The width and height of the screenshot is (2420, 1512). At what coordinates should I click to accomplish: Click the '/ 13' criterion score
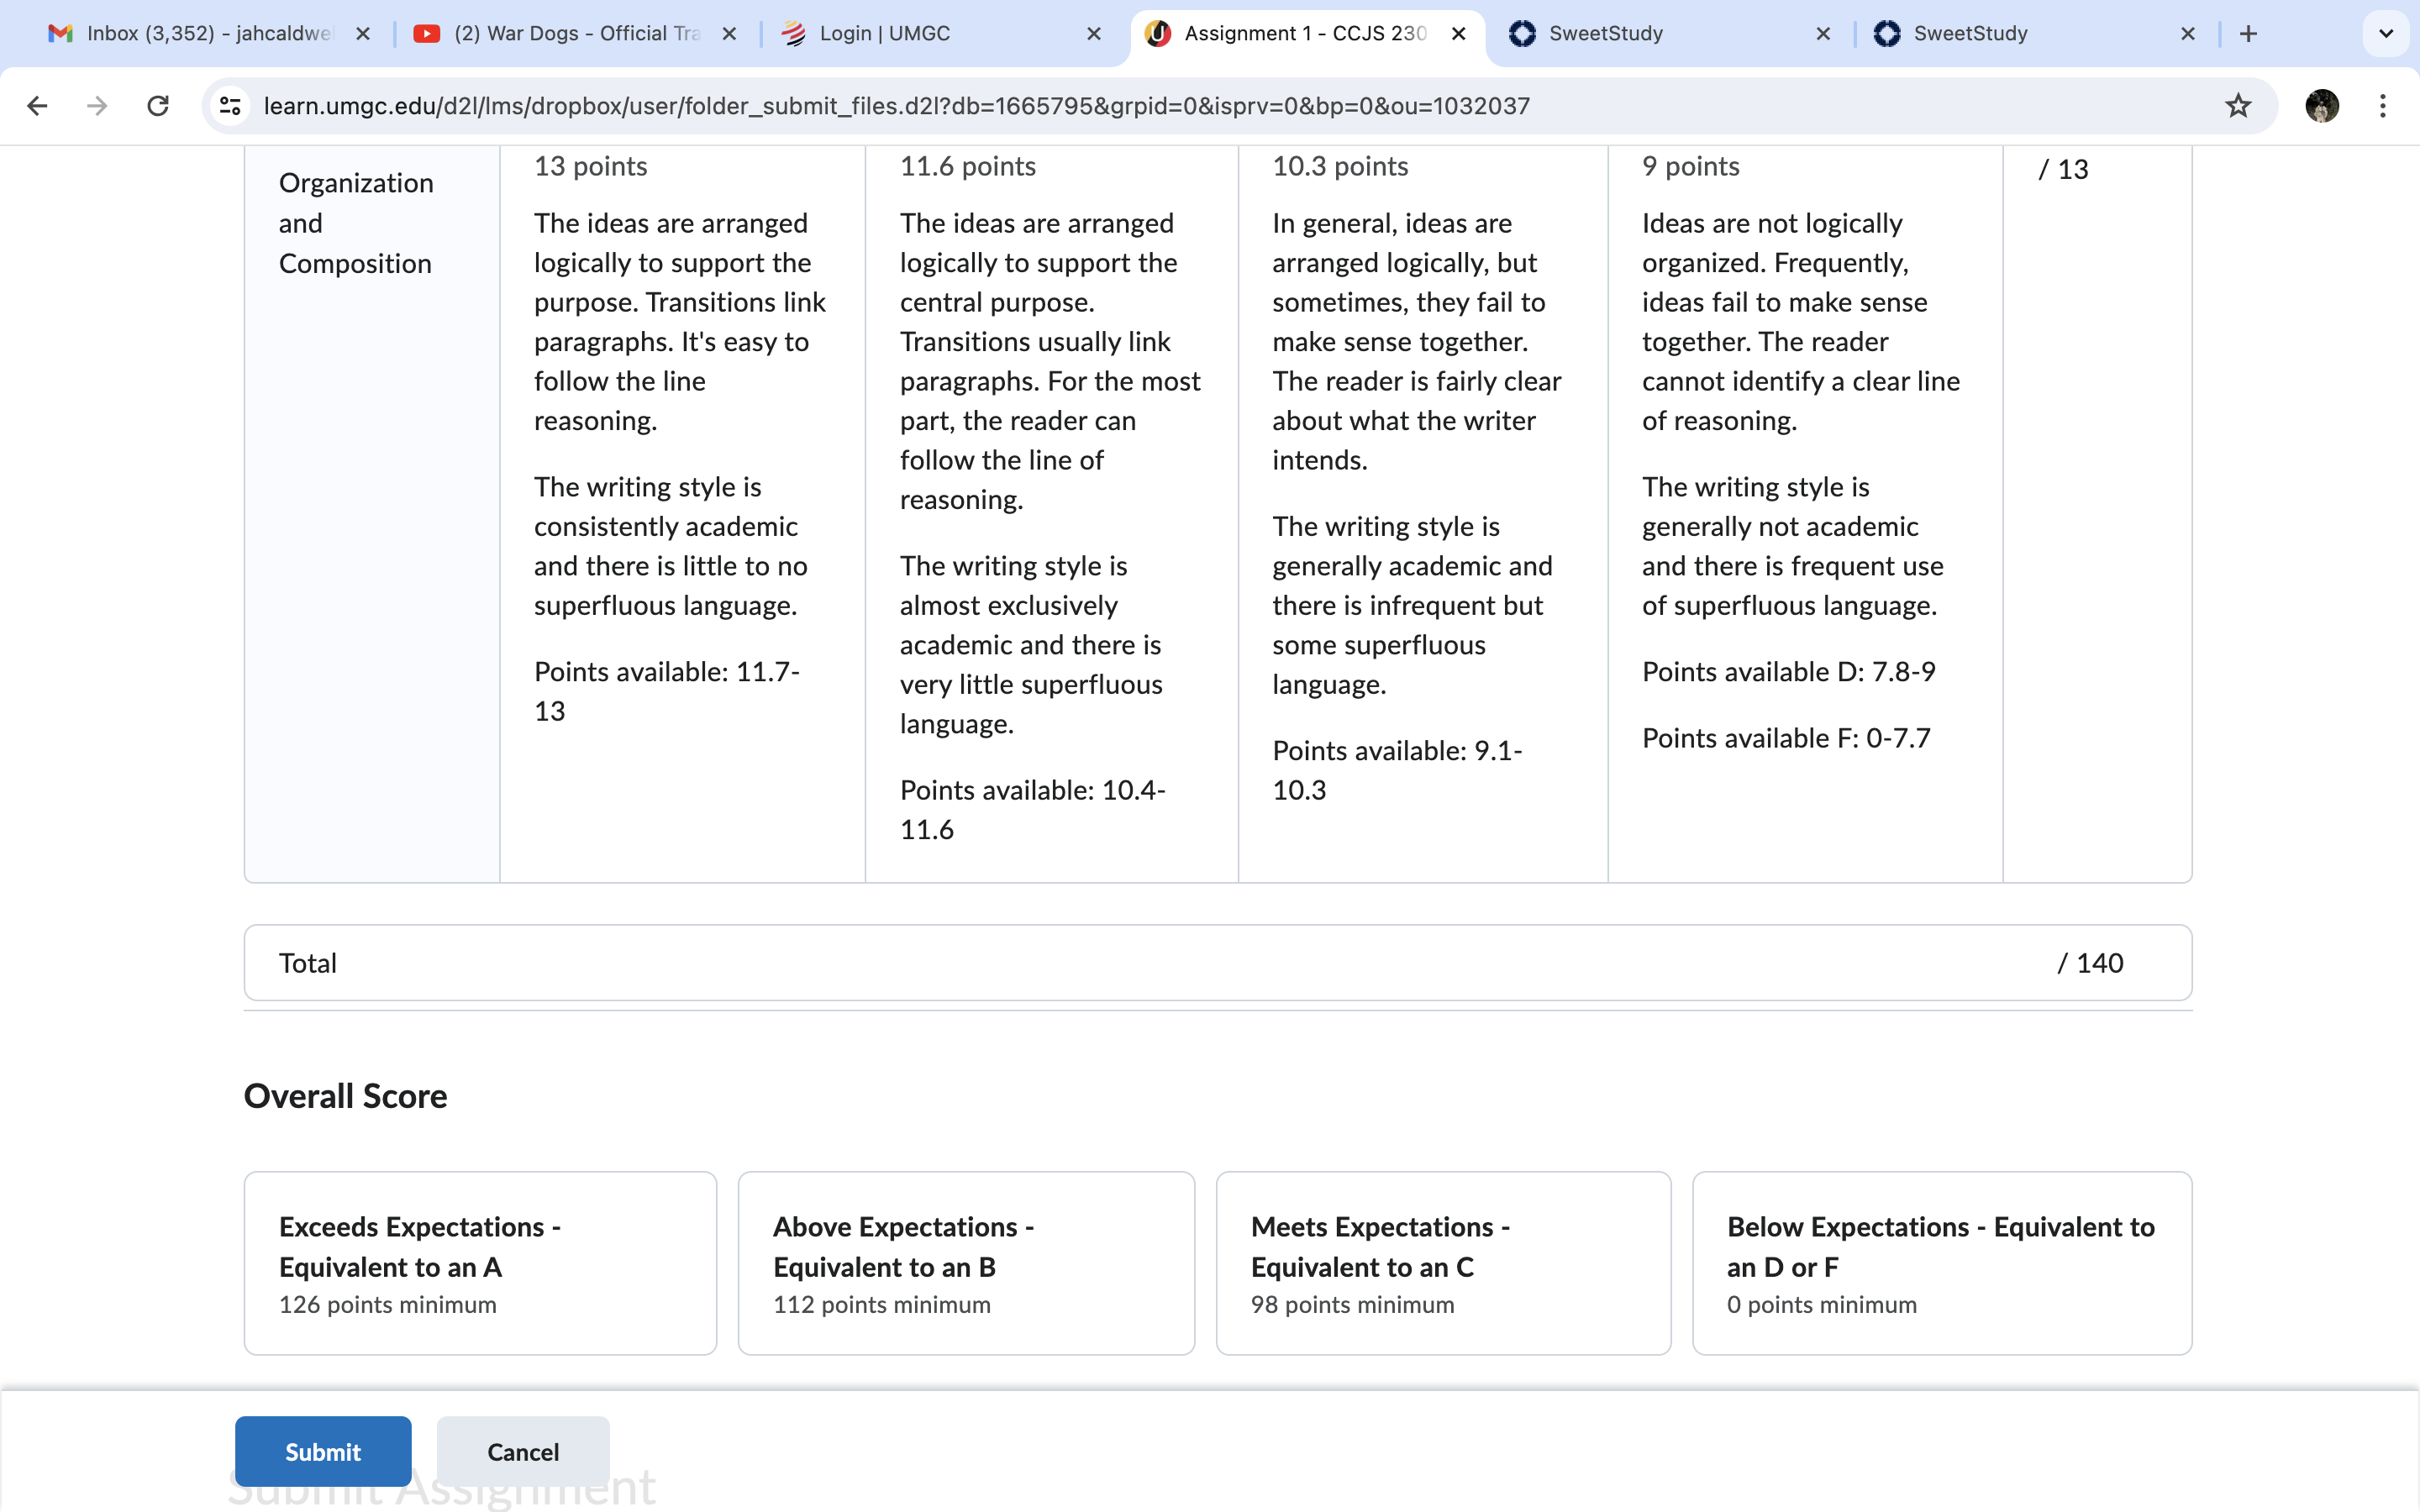click(x=2064, y=169)
